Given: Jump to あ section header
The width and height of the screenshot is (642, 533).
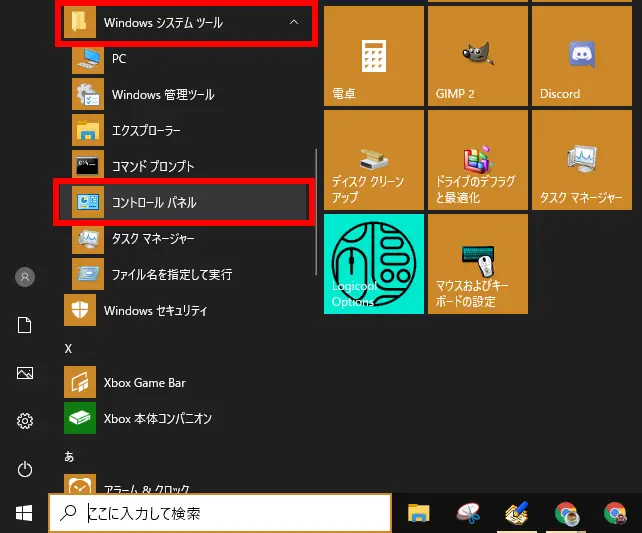Looking at the screenshot, I should tap(69, 456).
